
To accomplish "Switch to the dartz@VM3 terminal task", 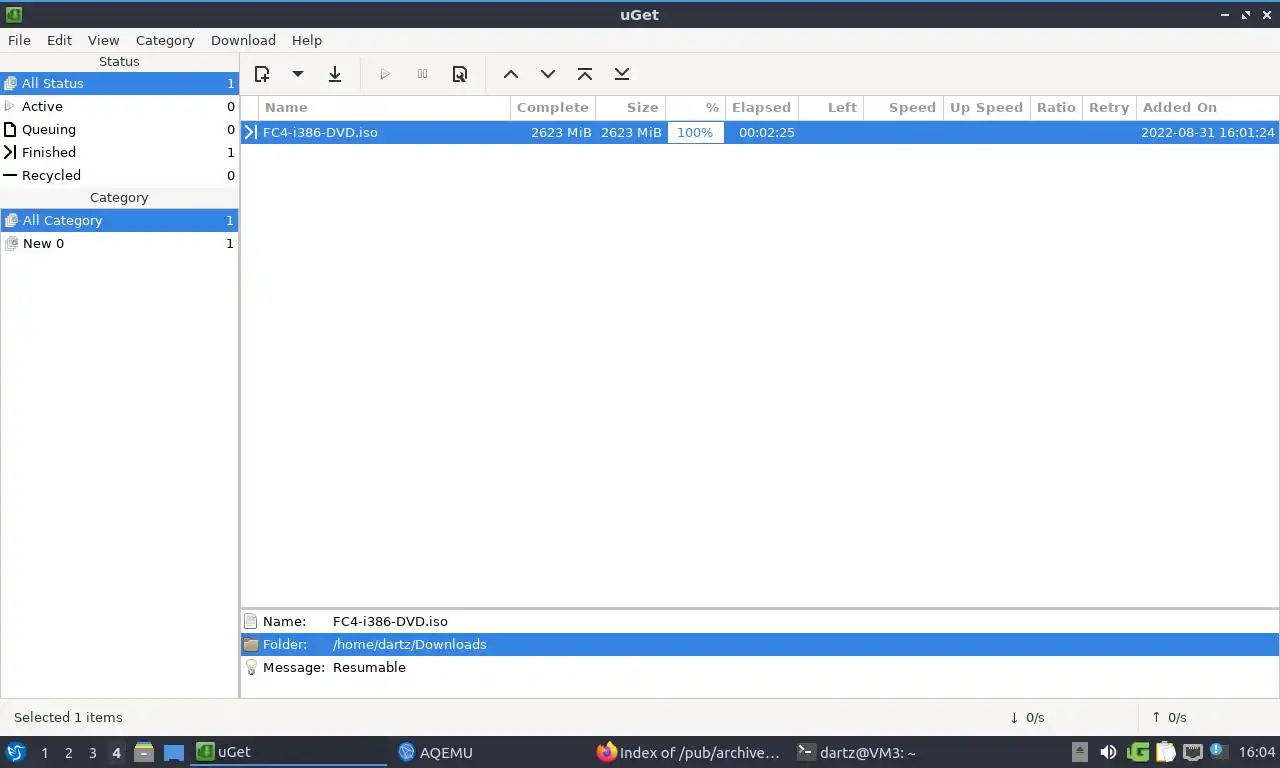I will (889, 752).
